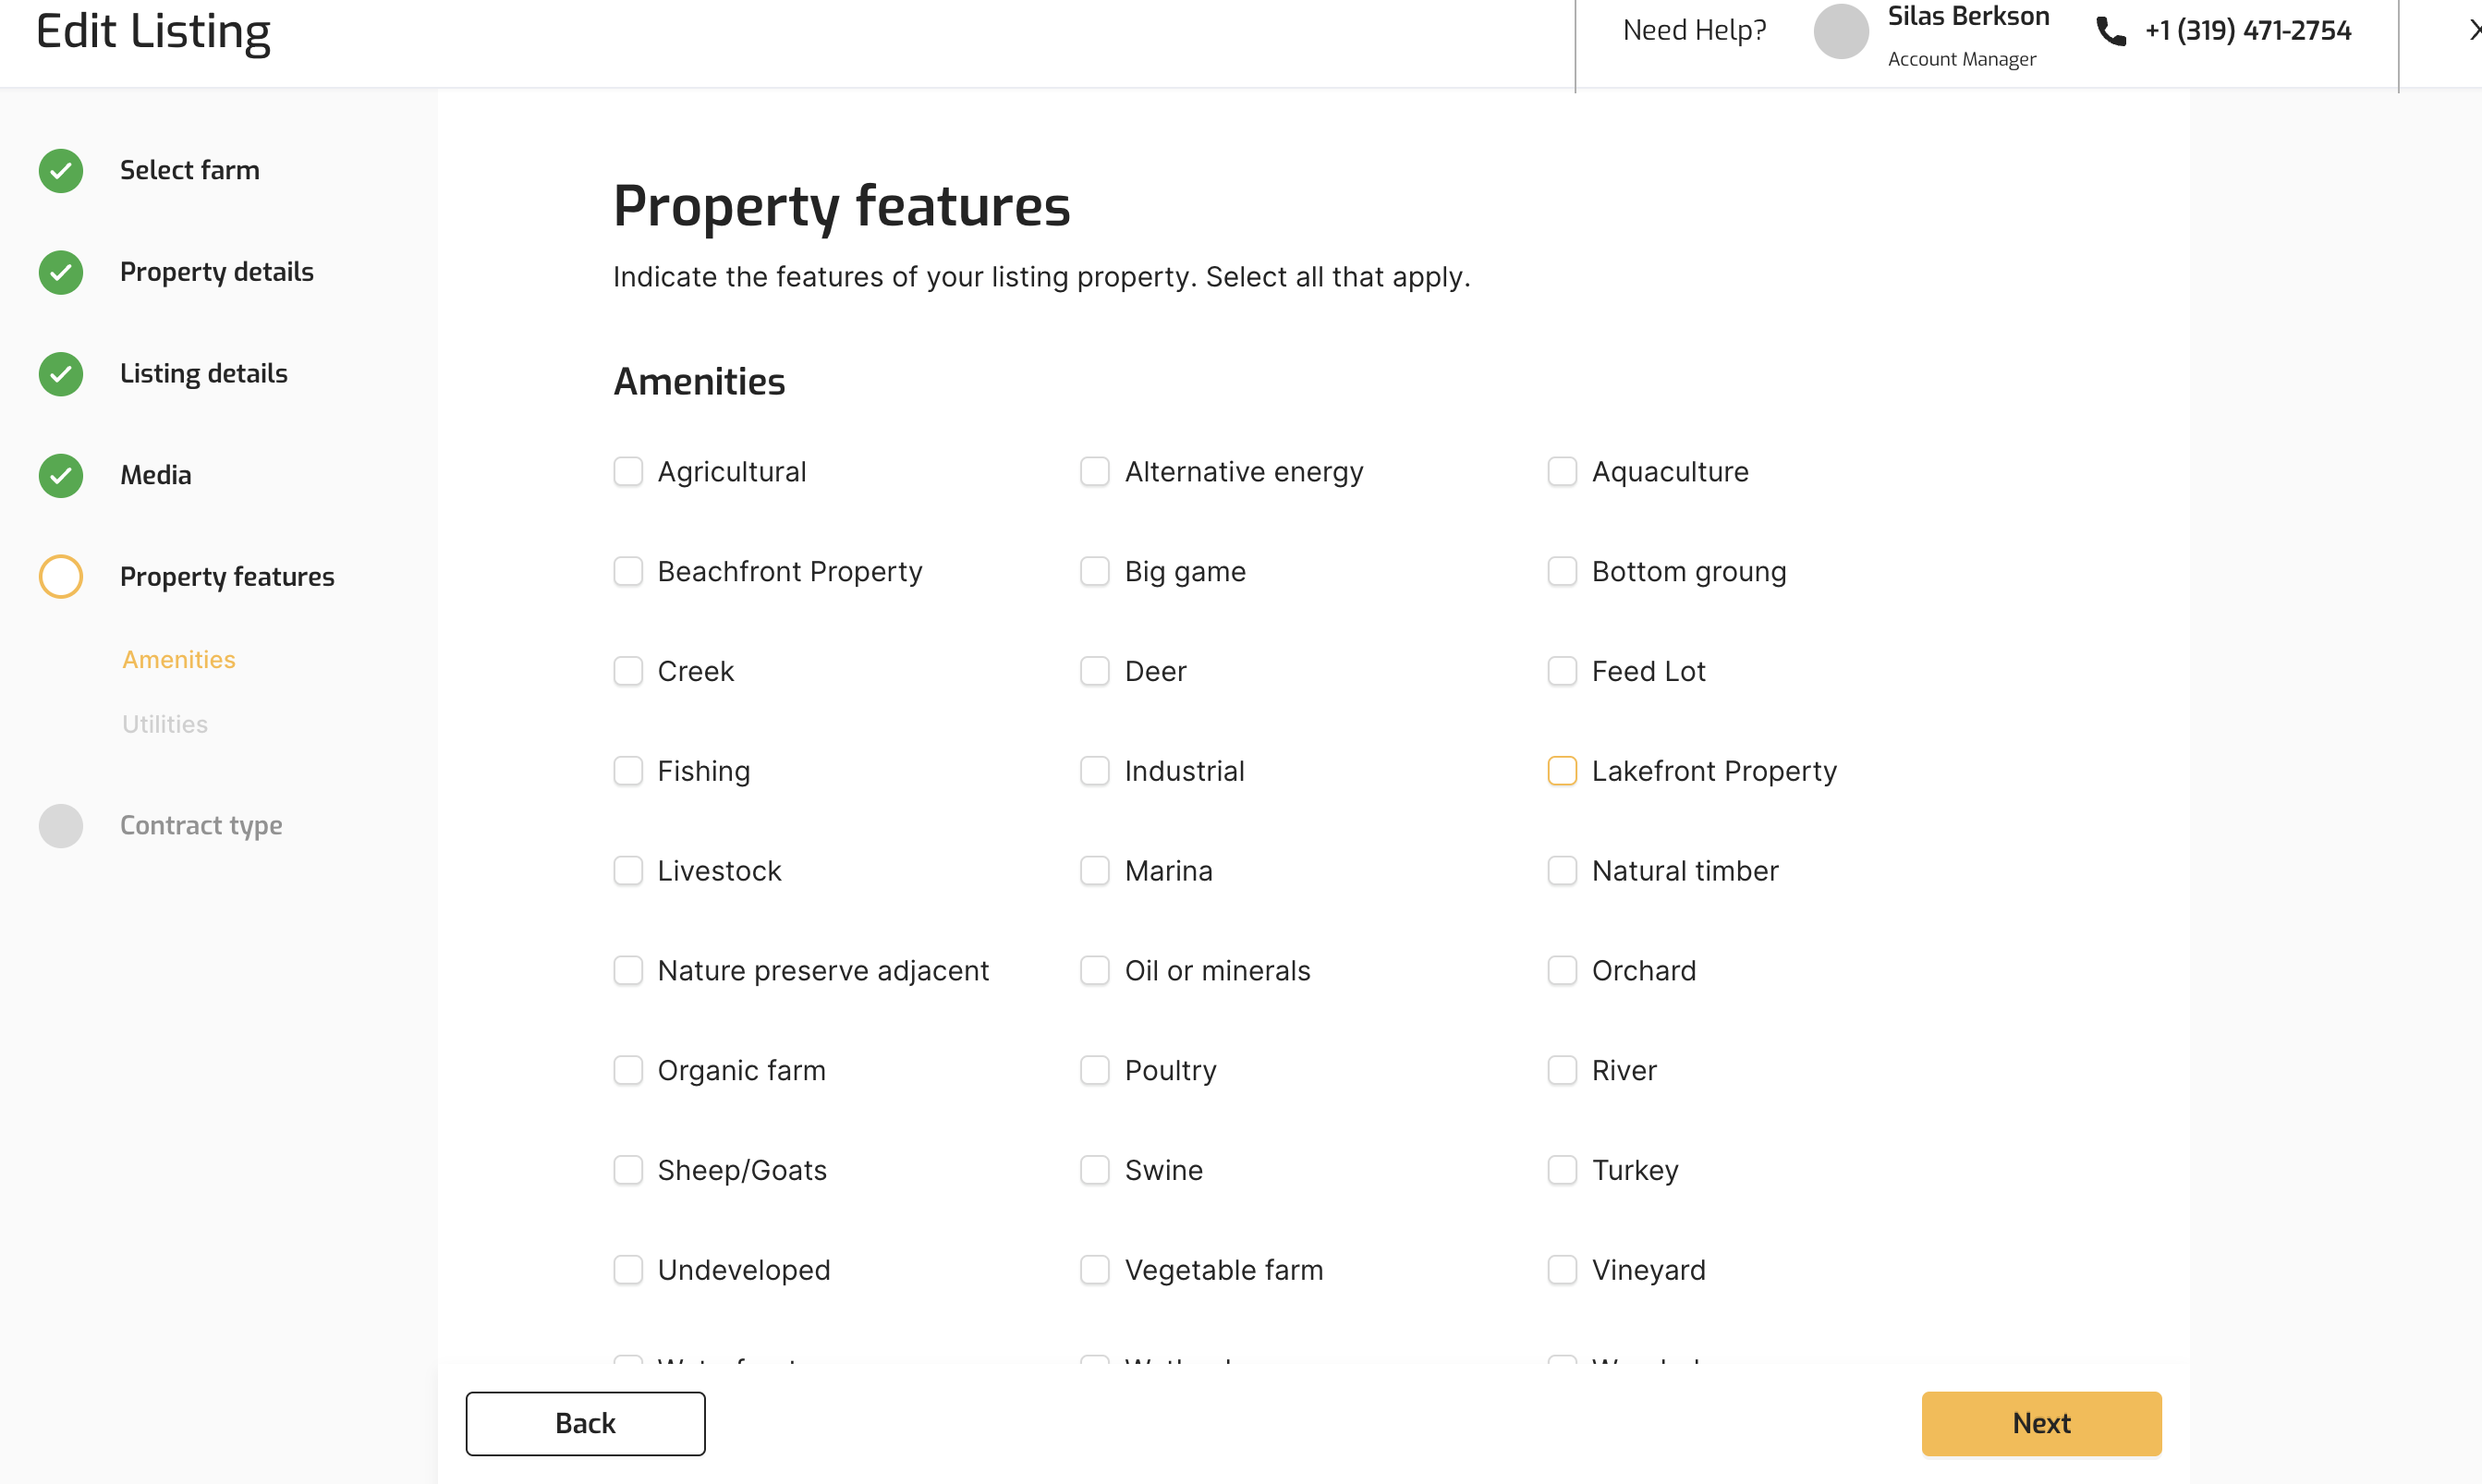Go to the Contract type step
This screenshot has height=1484, width=2482.
[x=201, y=826]
